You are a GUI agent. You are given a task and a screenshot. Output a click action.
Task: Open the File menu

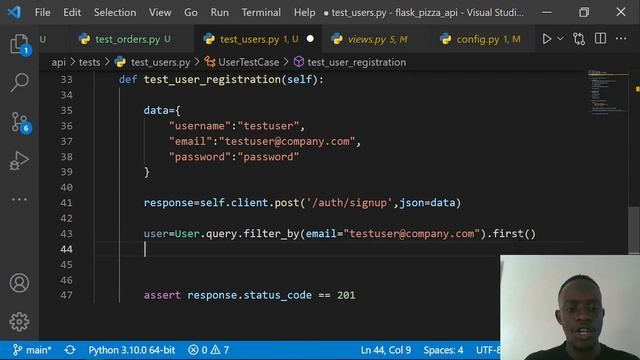(x=42, y=13)
